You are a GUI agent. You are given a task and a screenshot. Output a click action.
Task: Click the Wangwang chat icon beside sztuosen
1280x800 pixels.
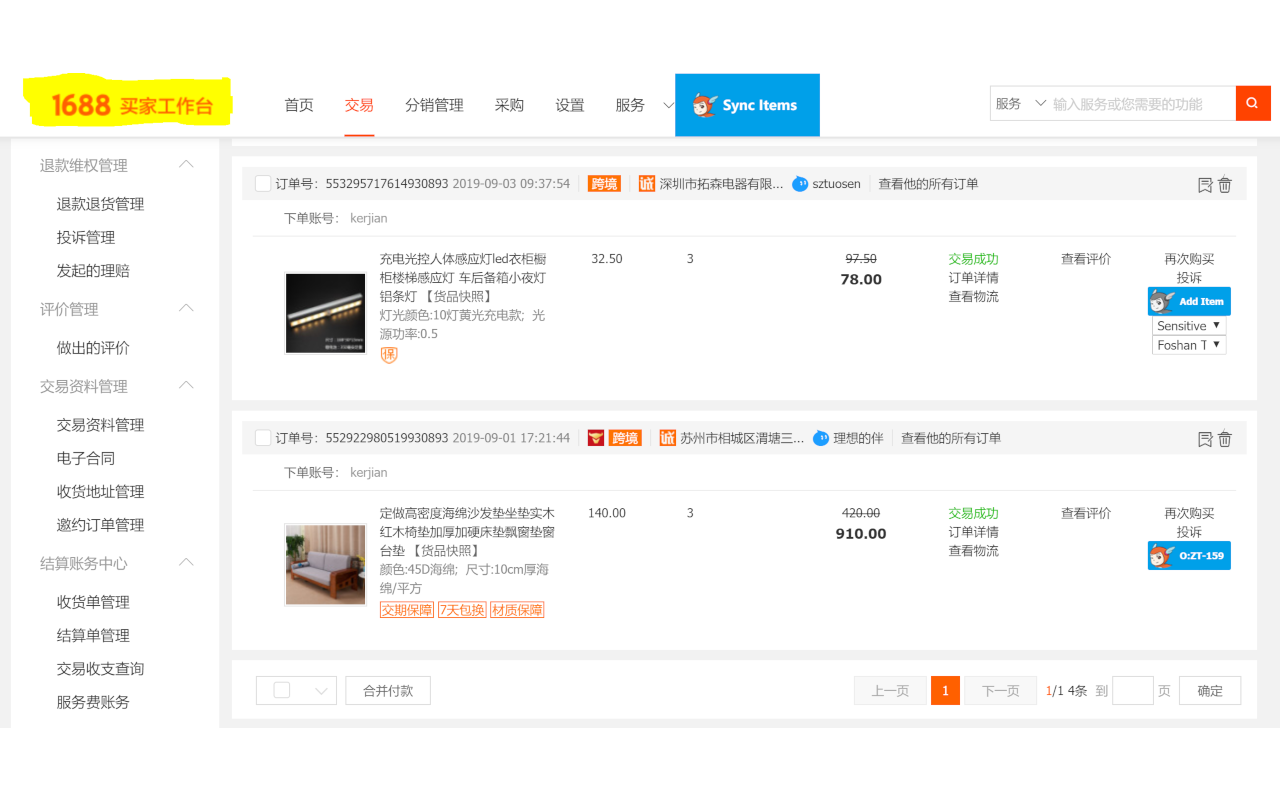pyautogui.click(x=800, y=184)
